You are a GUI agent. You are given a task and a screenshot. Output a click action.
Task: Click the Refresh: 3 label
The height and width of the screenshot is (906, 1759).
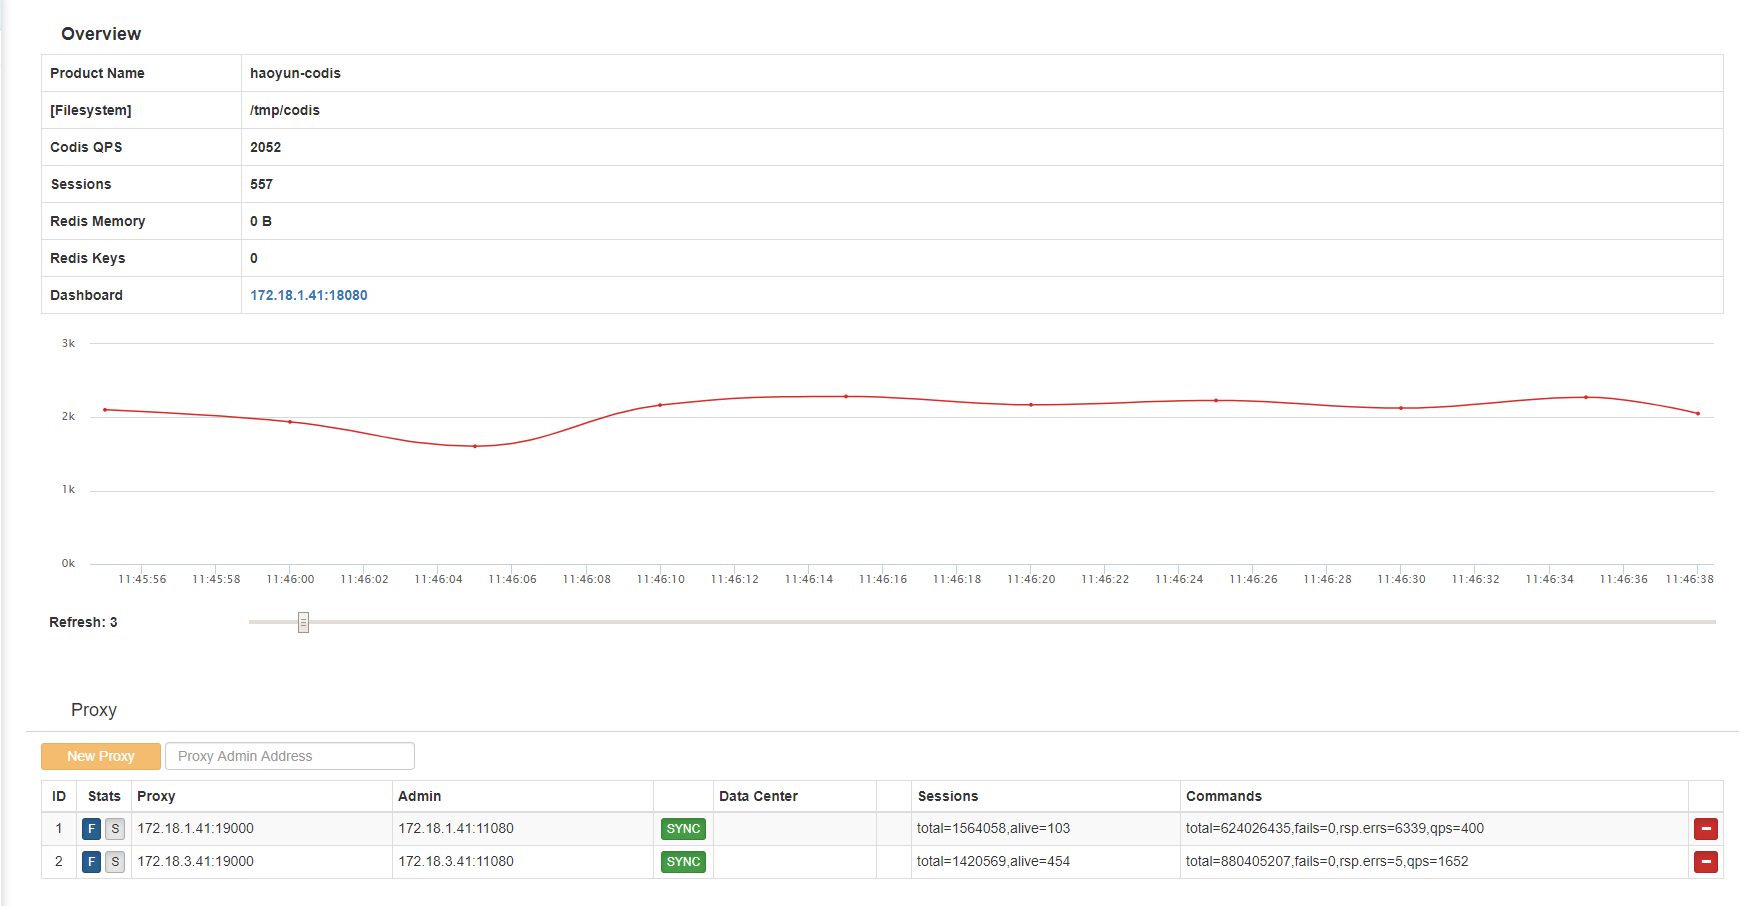pyautogui.click(x=83, y=622)
